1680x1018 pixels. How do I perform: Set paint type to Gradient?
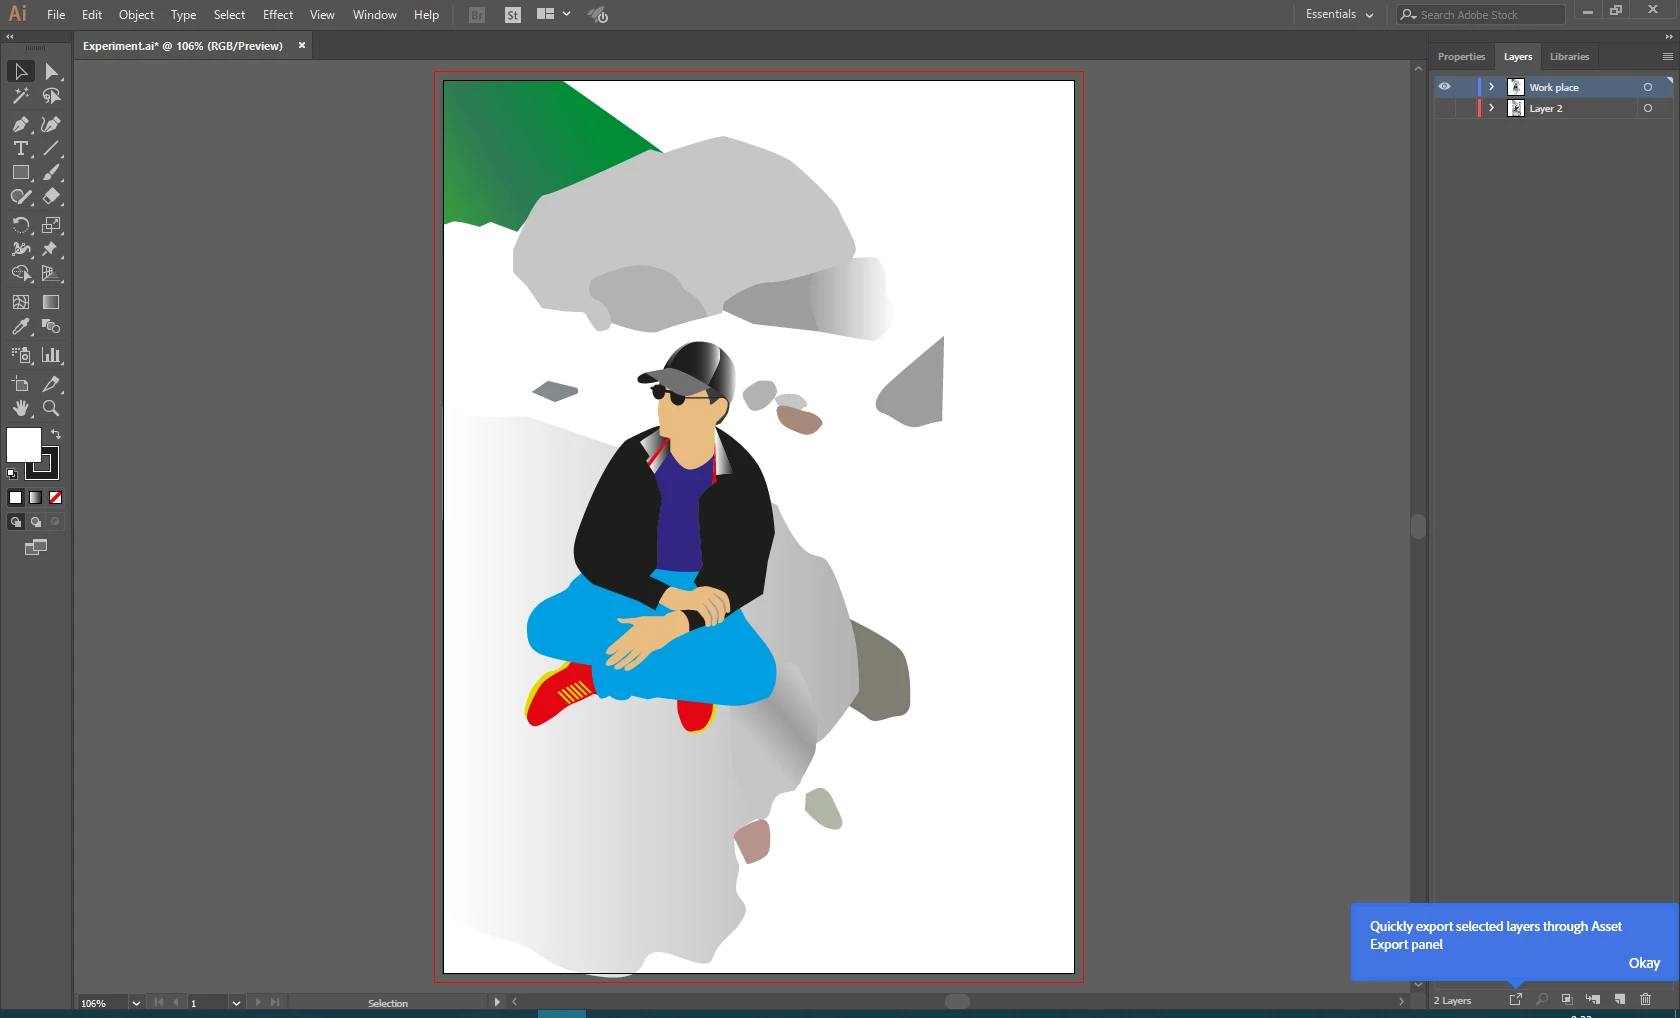tap(36, 497)
